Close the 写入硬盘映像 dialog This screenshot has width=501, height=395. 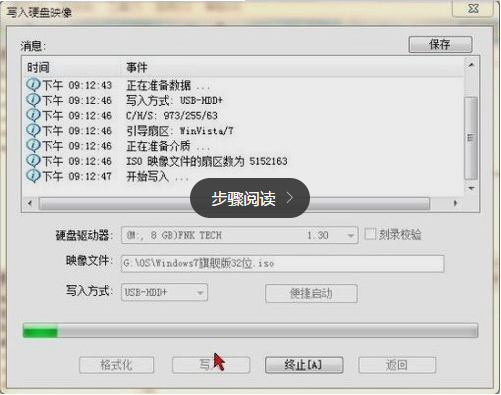tap(473, 8)
